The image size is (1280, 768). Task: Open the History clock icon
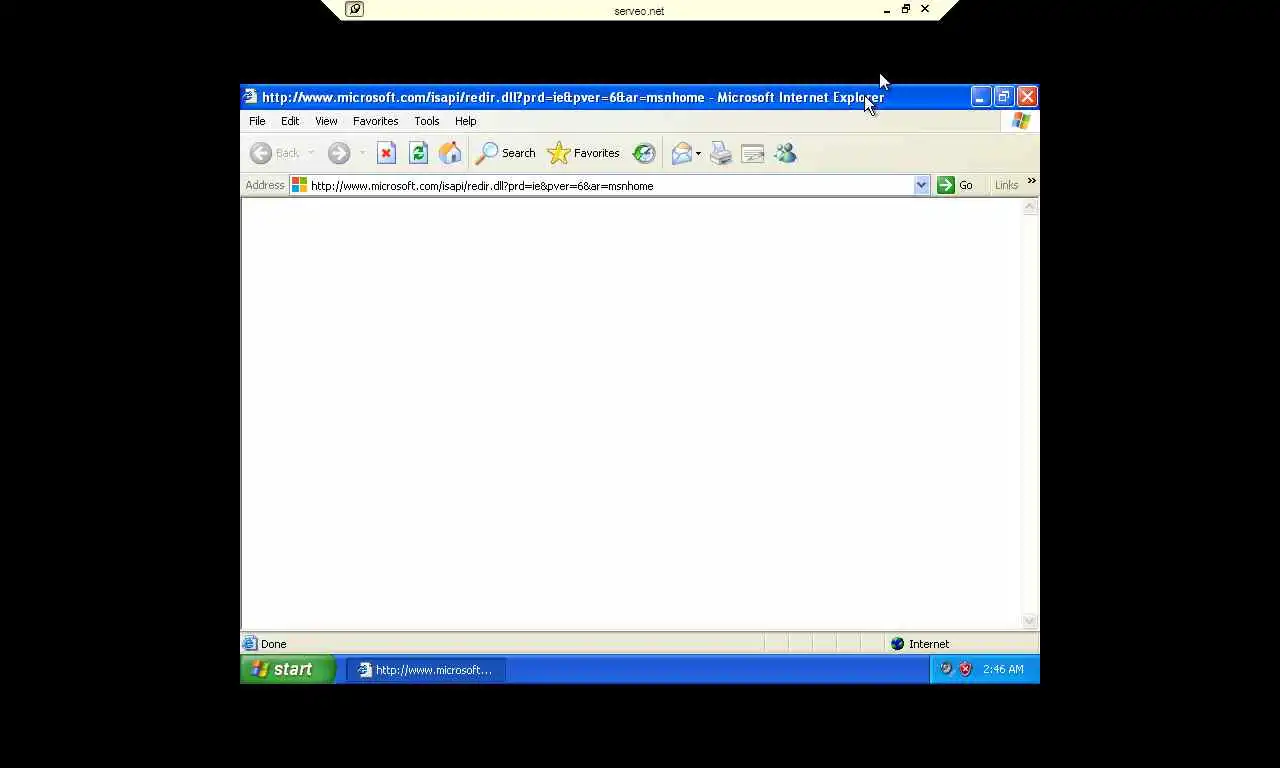(x=644, y=153)
